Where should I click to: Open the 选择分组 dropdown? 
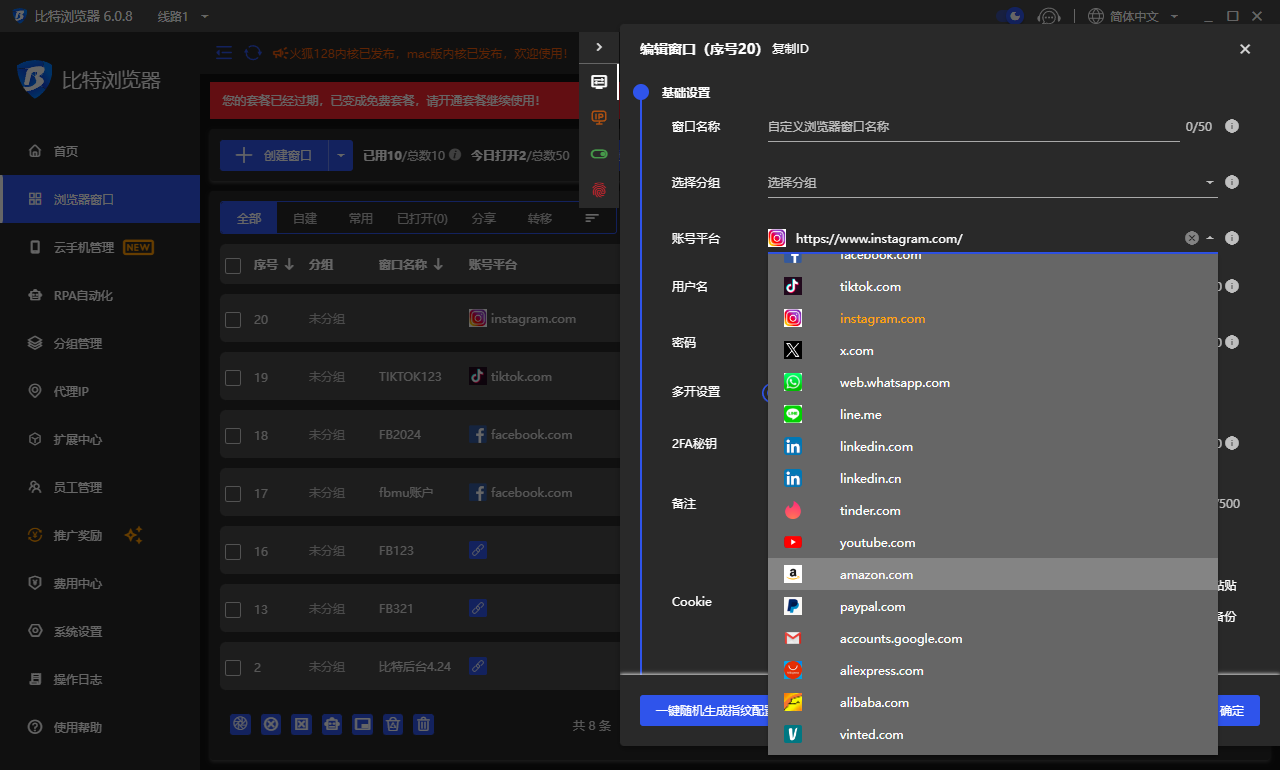coord(992,183)
